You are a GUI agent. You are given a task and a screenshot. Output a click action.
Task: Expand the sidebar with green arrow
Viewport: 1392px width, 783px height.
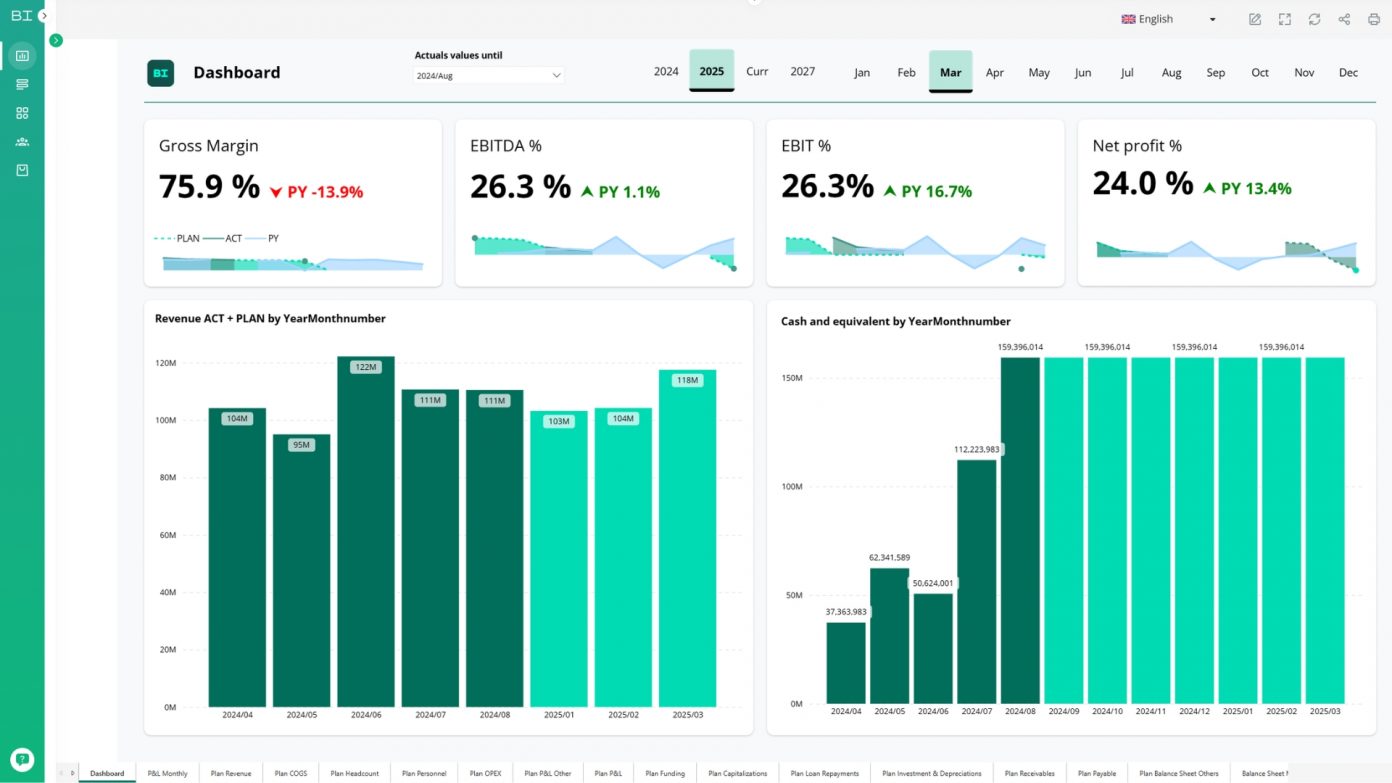pyautogui.click(x=56, y=40)
